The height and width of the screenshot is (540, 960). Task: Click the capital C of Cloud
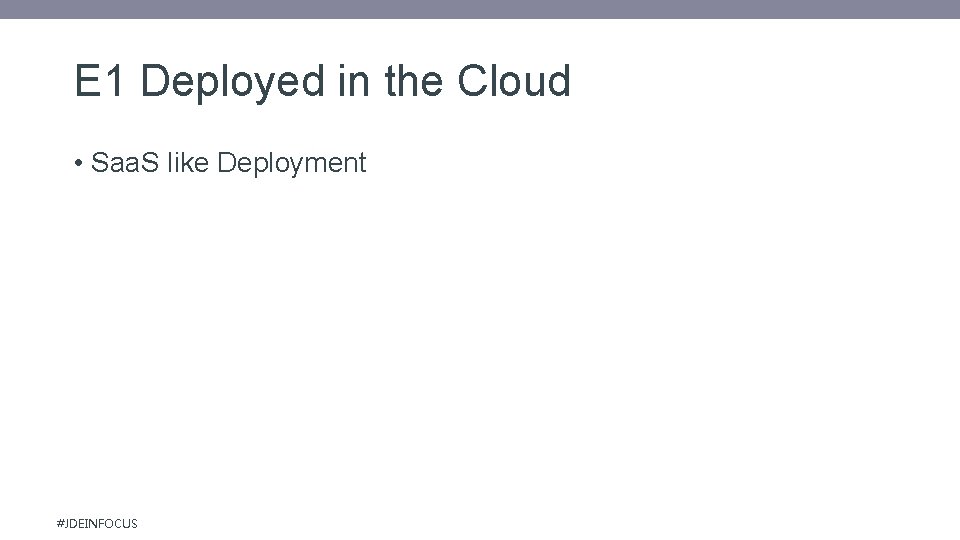click(x=472, y=81)
